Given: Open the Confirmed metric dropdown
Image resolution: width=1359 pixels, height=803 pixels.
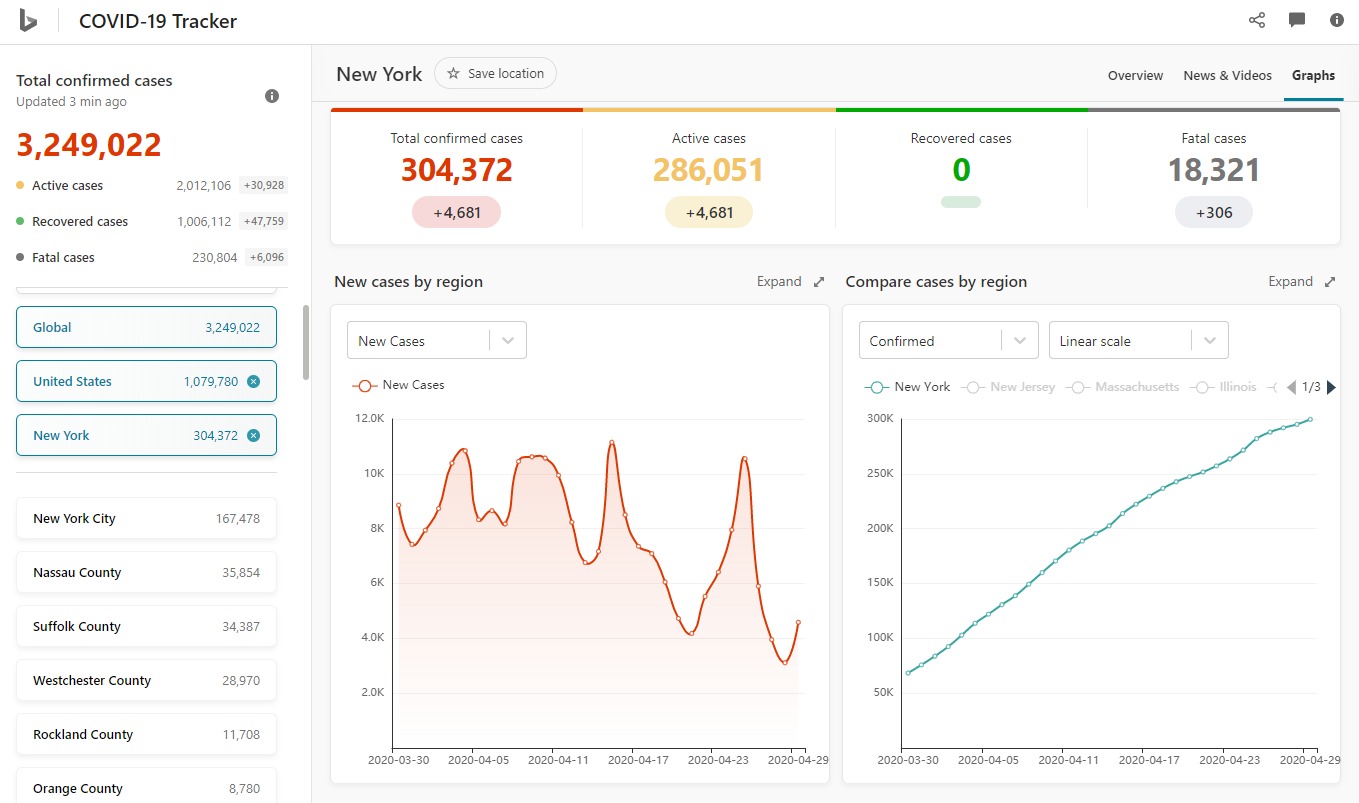Looking at the screenshot, I should click(x=948, y=341).
